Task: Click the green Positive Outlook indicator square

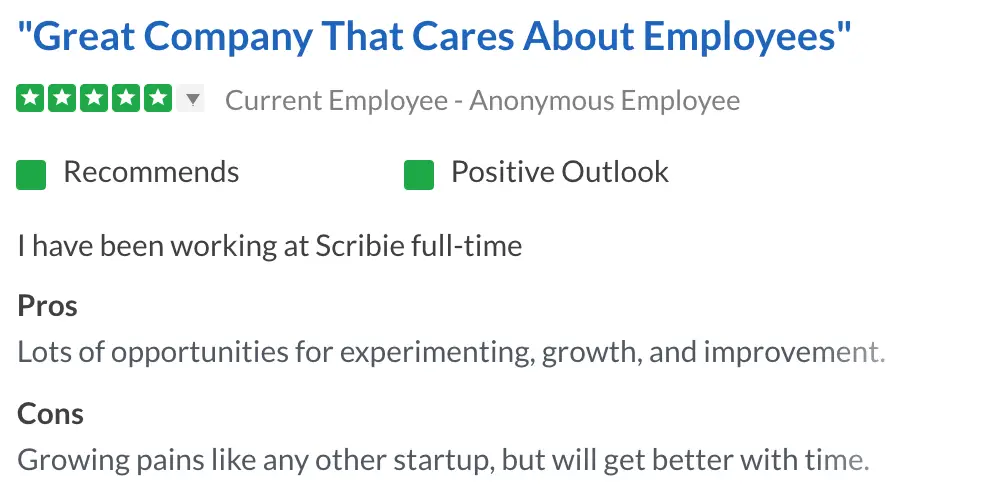Action: tap(419, 174)
